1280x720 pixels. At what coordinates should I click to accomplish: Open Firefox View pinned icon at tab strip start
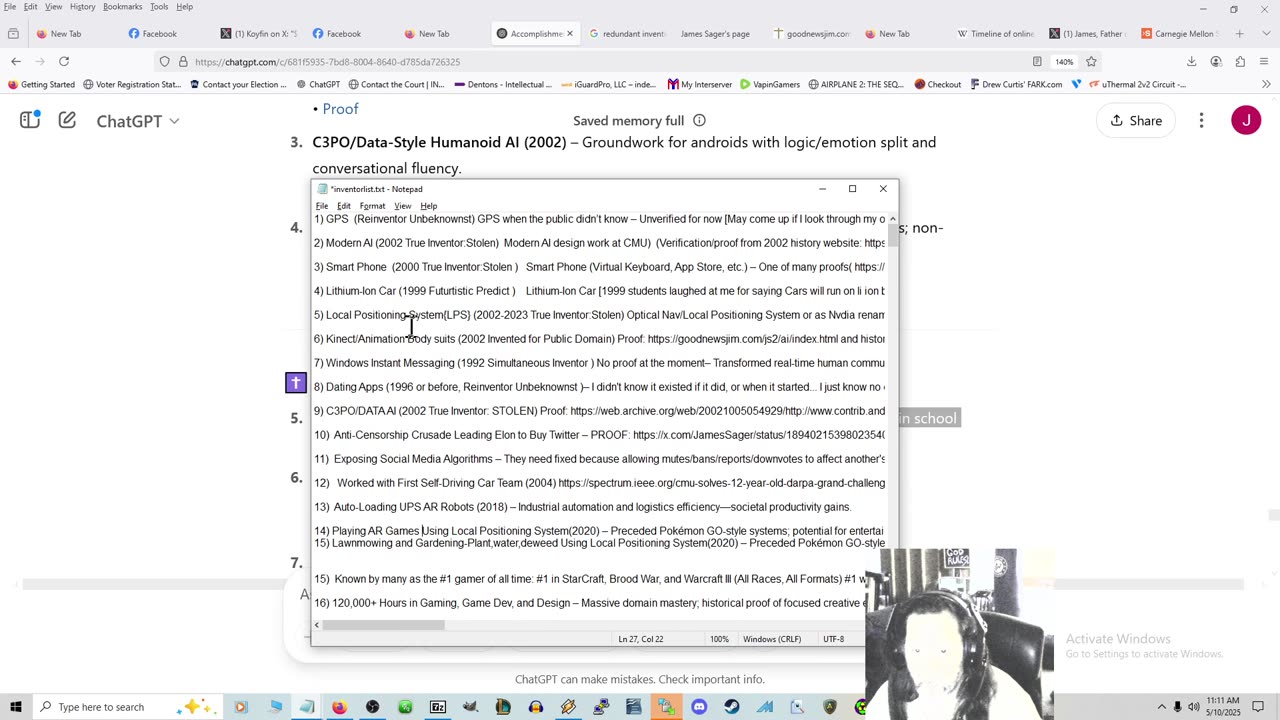pos(13,34)
